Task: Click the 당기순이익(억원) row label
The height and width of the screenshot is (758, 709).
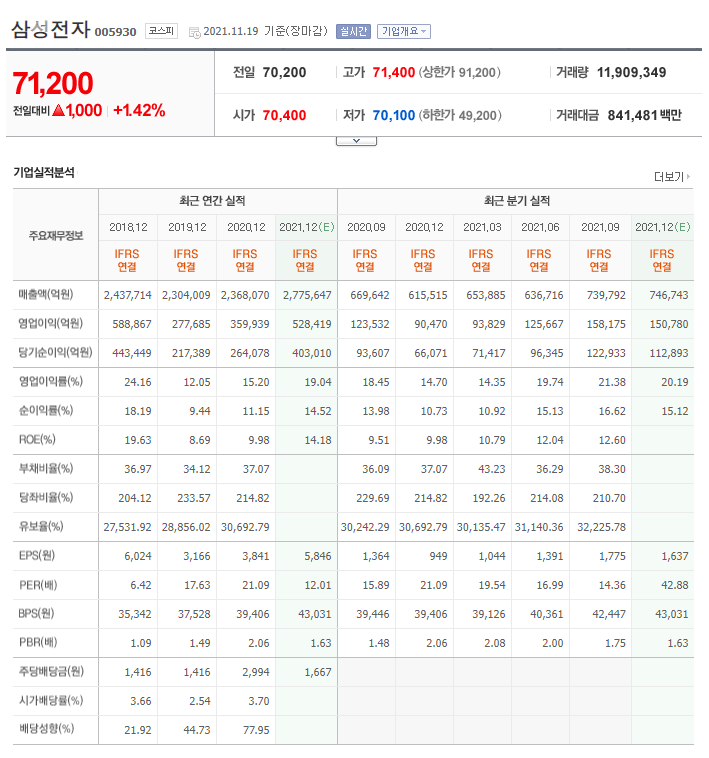Action: (x=56, y=352)
